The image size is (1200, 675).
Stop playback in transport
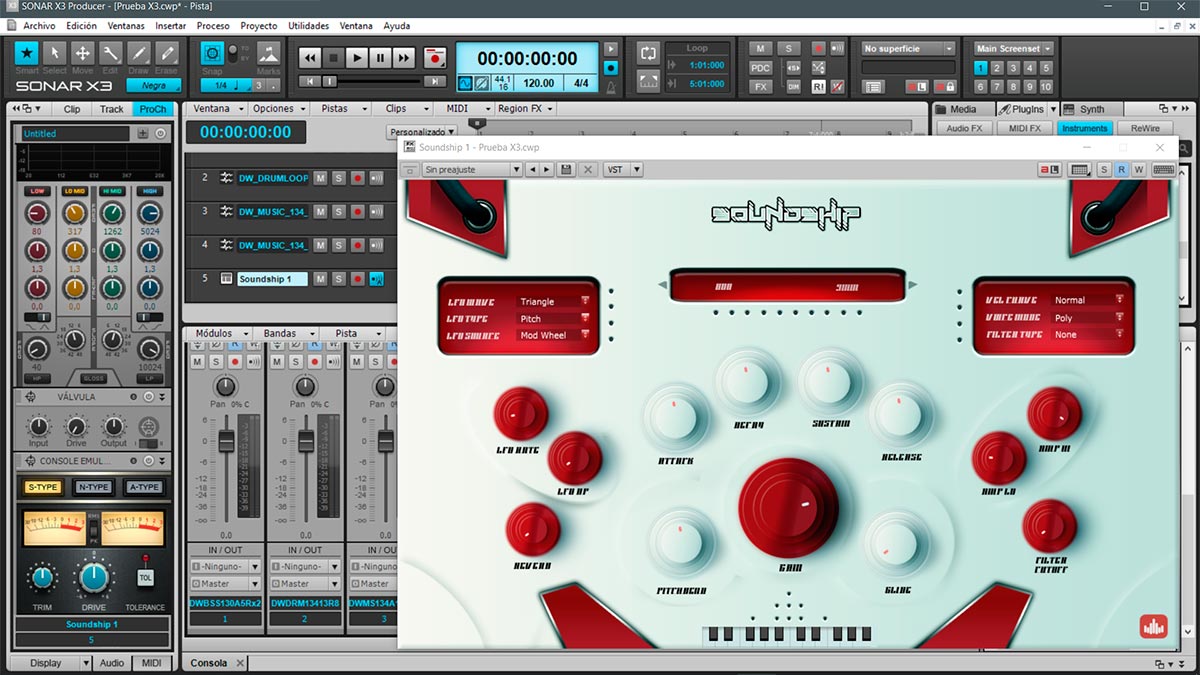tap(334, 58)
